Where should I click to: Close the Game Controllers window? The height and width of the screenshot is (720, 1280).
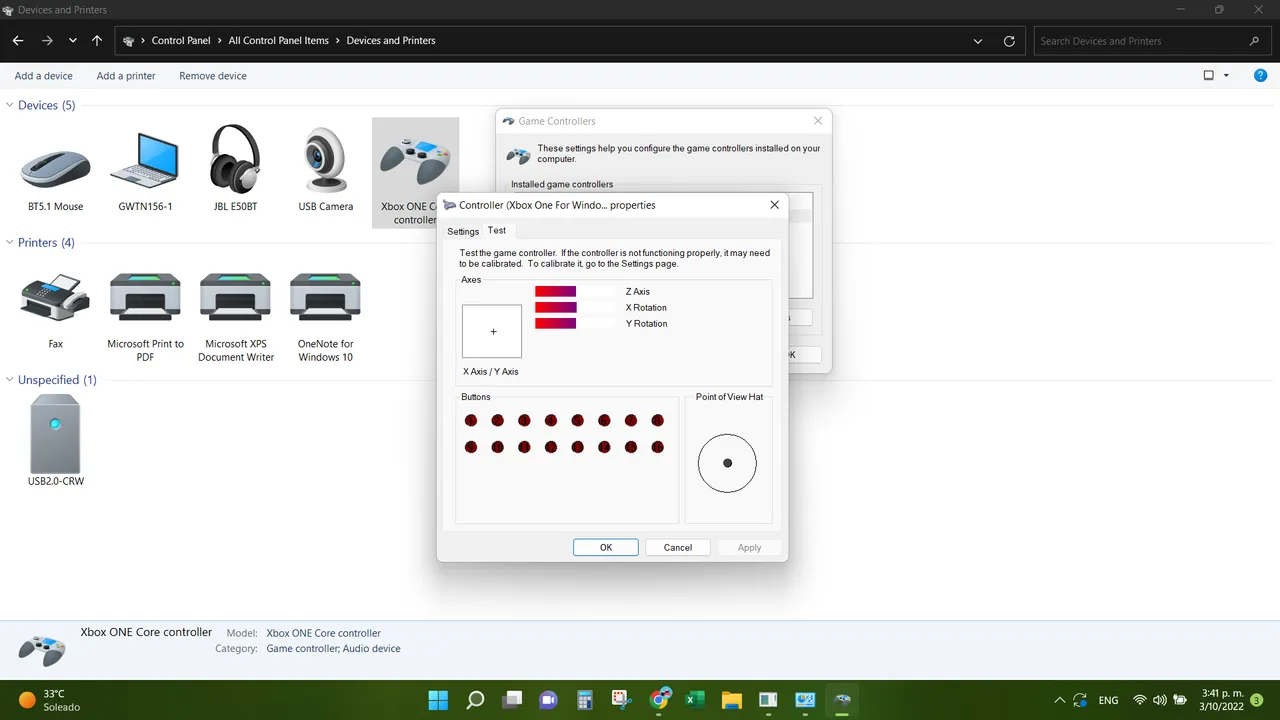pos(817,121)
